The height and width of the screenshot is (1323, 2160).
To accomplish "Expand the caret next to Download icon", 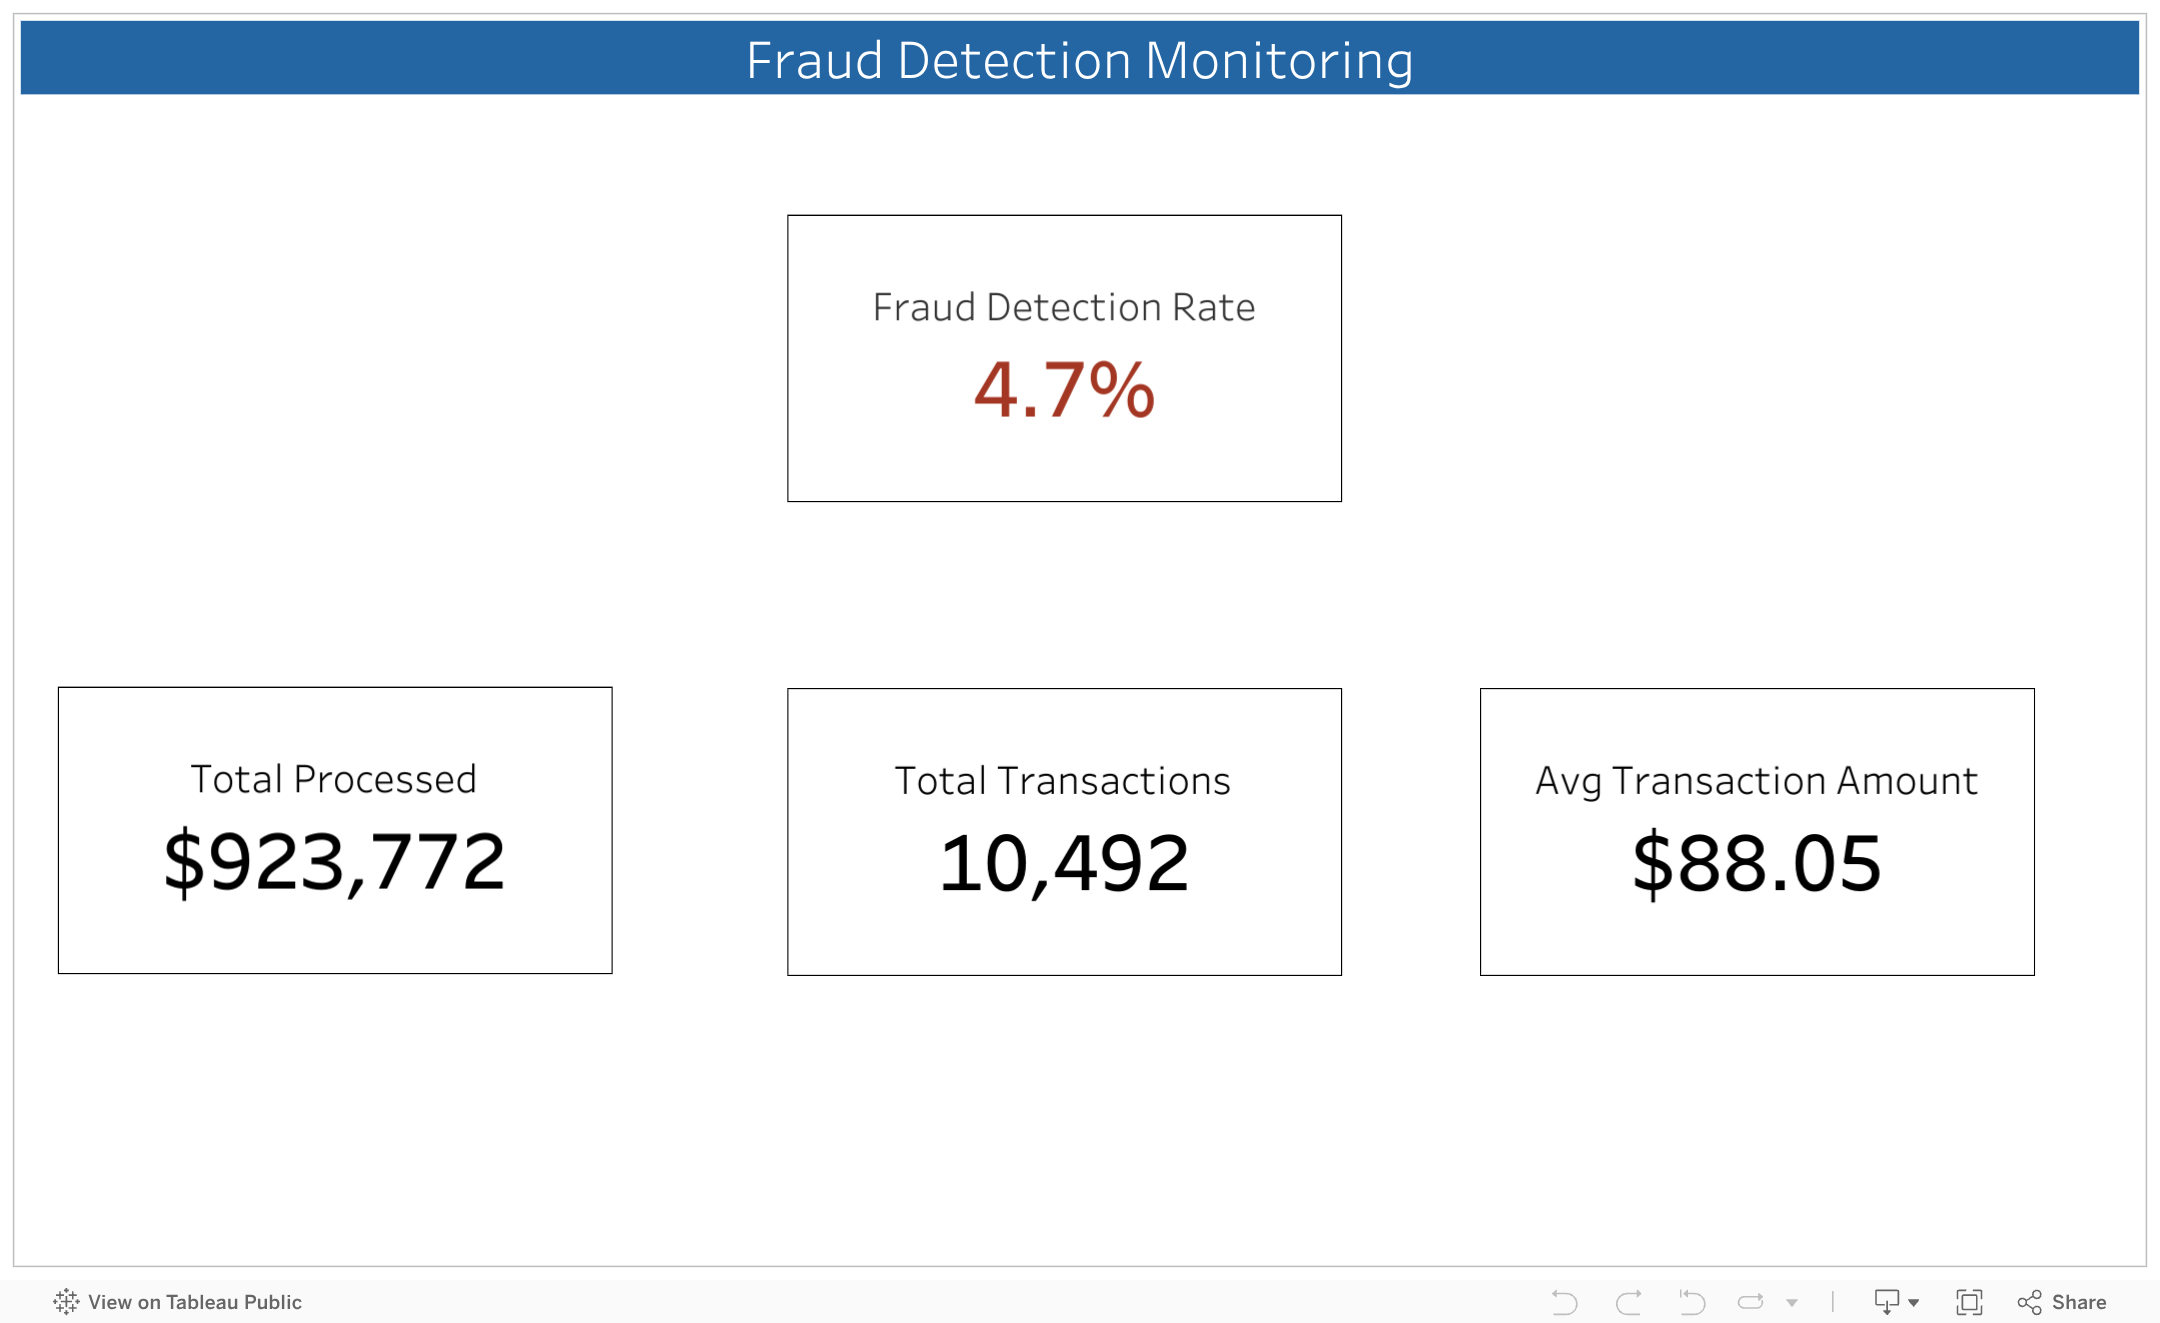I will [x=1913, y=1303].
